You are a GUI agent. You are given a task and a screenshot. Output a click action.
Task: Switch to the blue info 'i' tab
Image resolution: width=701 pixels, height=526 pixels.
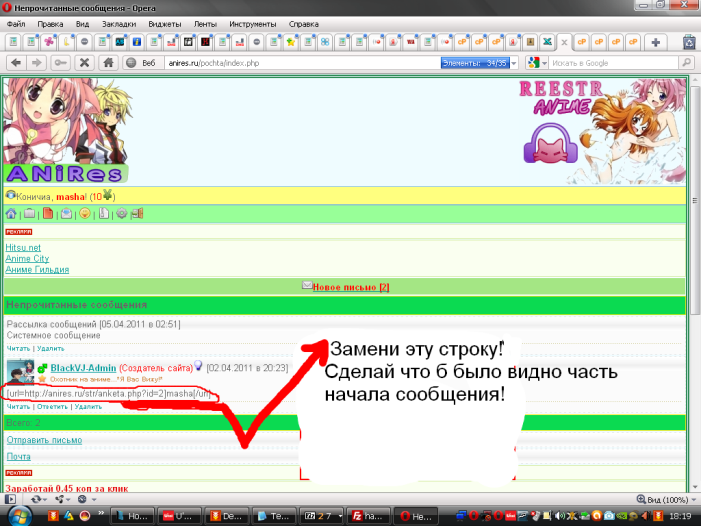(137, 42)
